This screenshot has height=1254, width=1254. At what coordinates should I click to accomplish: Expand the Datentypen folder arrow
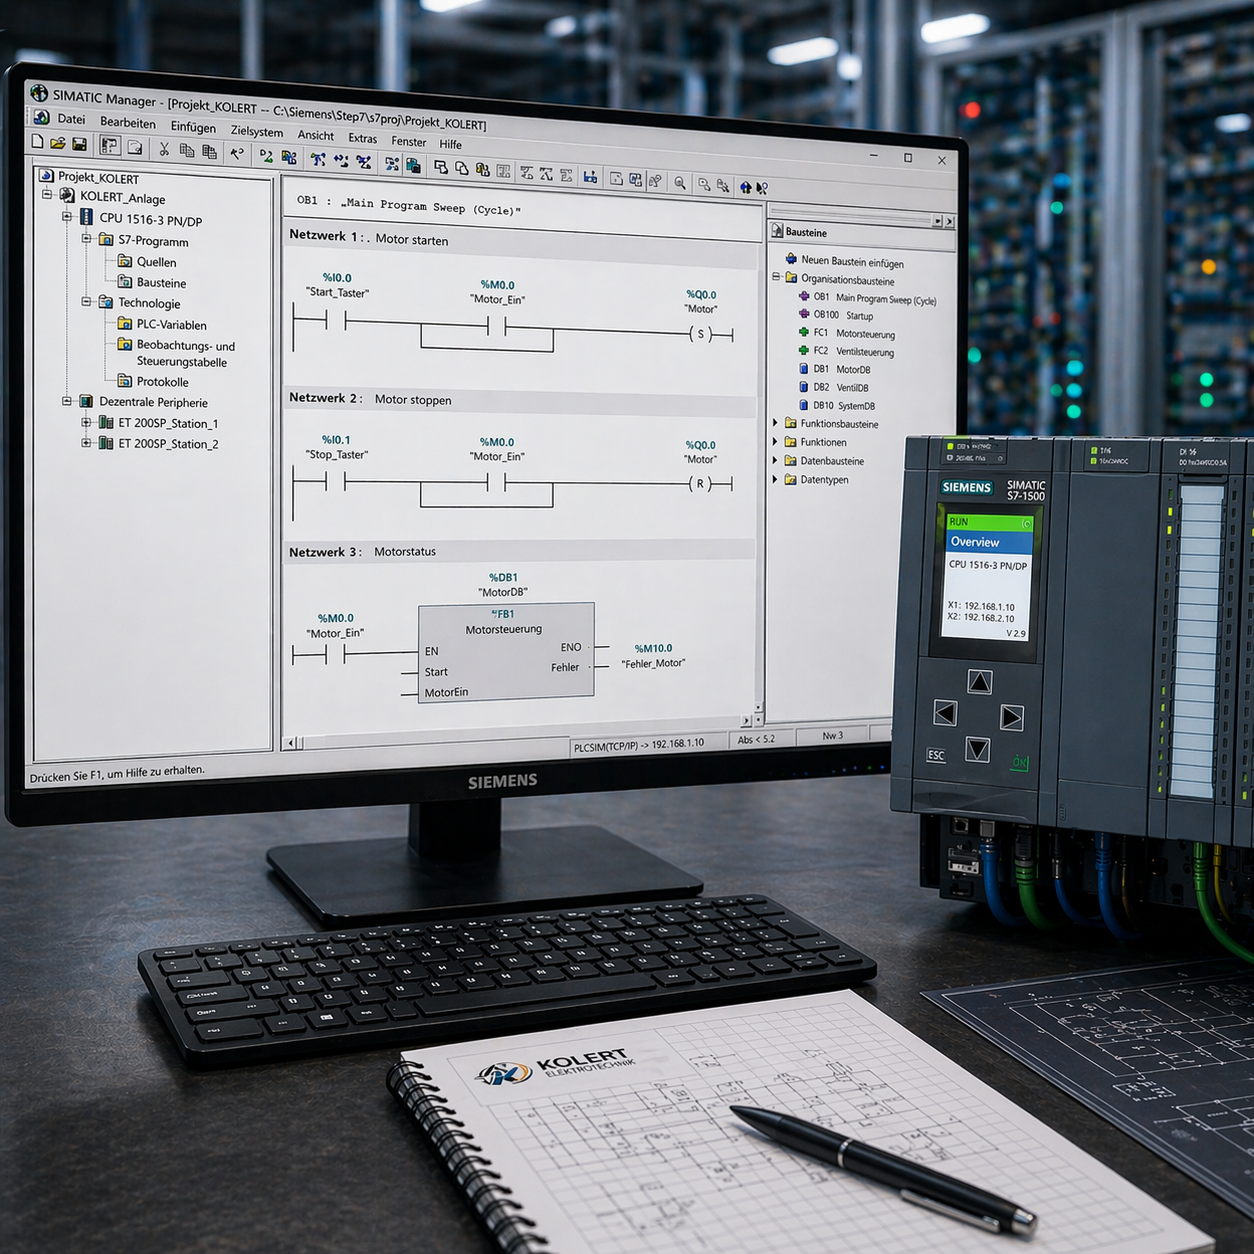(x=776, y=479)
